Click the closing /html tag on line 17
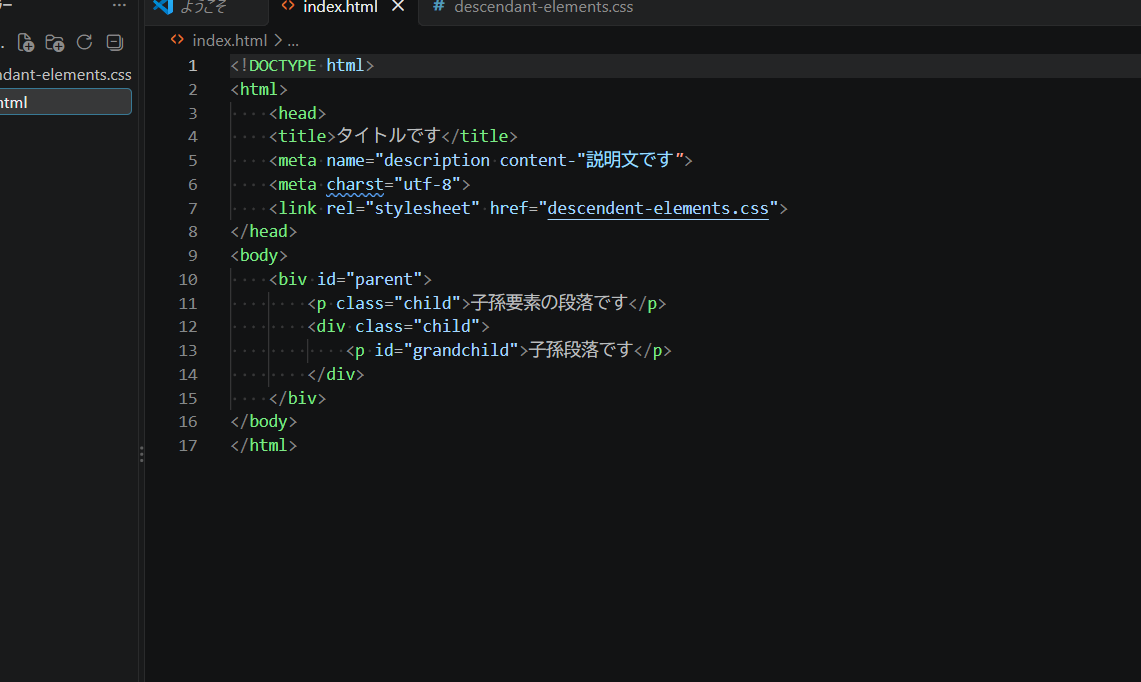This screenshot has width=1141, height=682. tap(263, 445)
